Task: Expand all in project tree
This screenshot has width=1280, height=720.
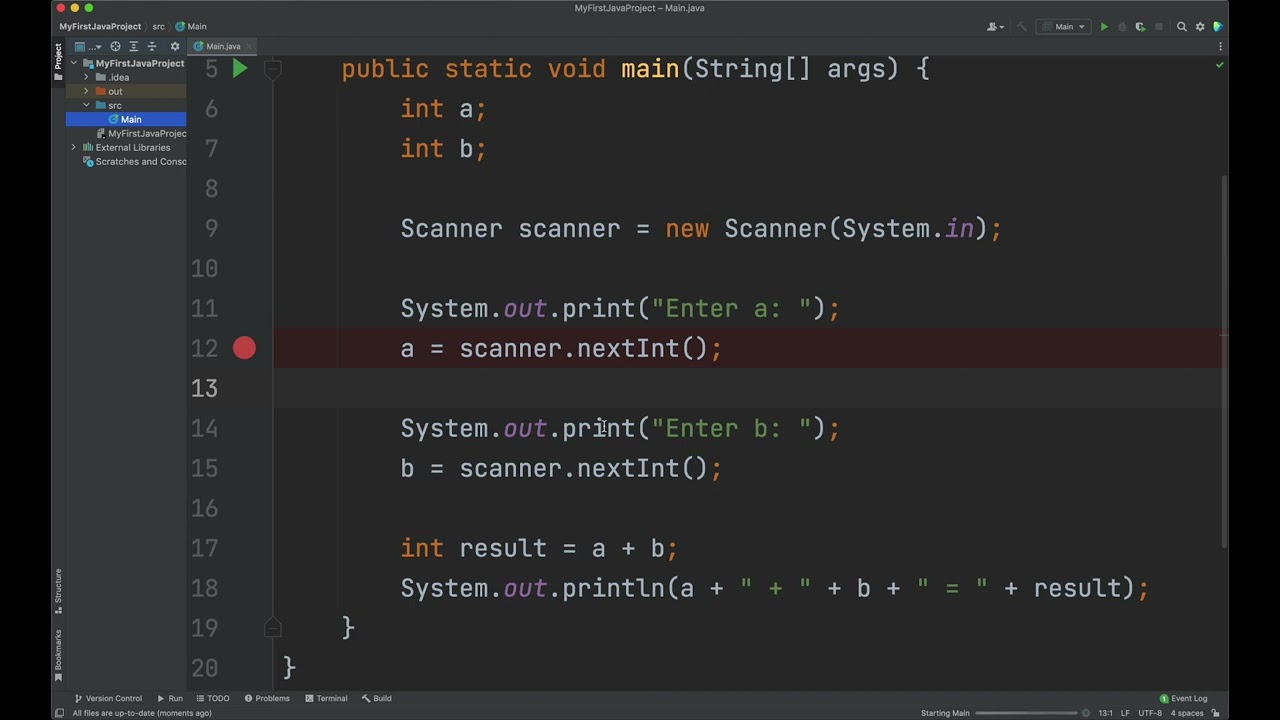Action: (133, 46)
